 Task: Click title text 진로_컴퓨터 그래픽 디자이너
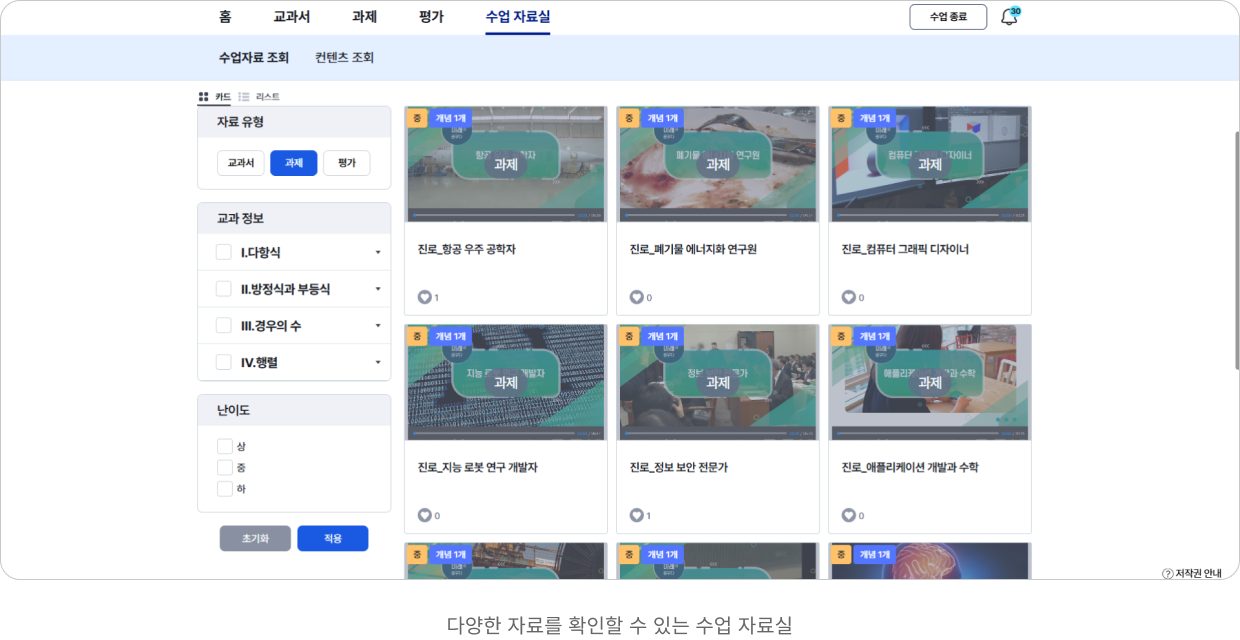905,249
